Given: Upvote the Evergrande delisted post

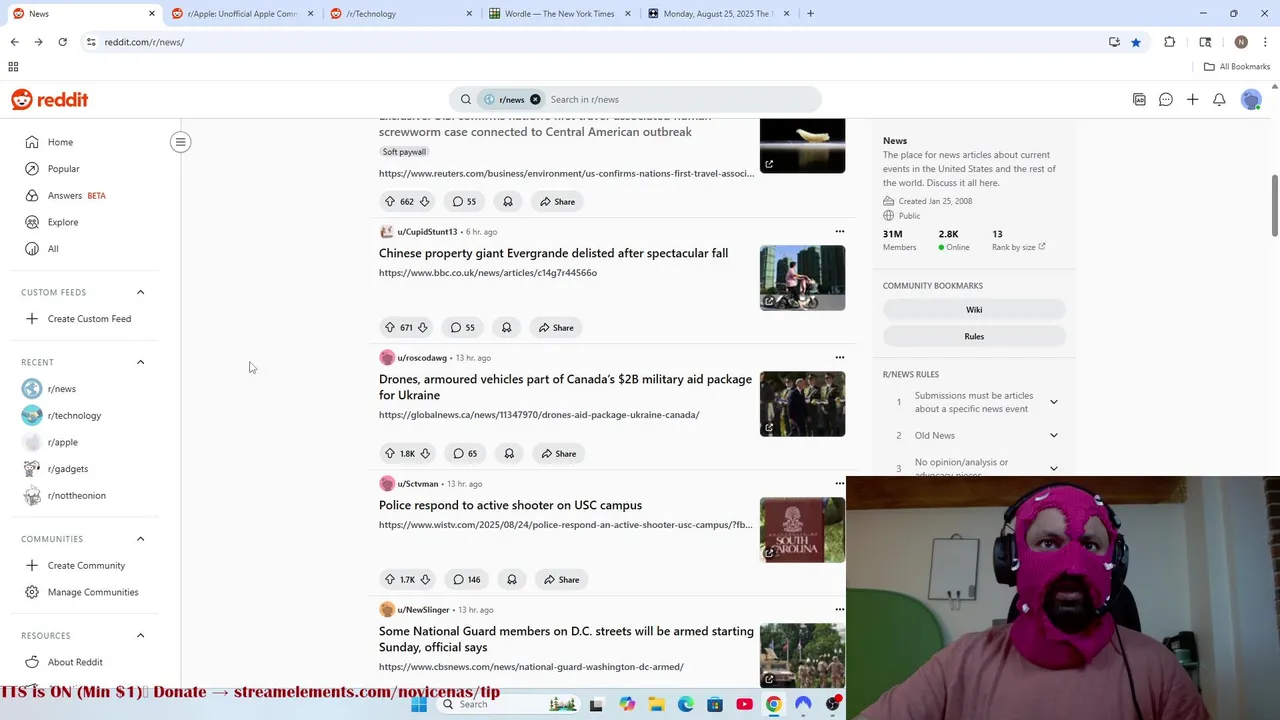Looking at the screenshot, I should [390, 327].
